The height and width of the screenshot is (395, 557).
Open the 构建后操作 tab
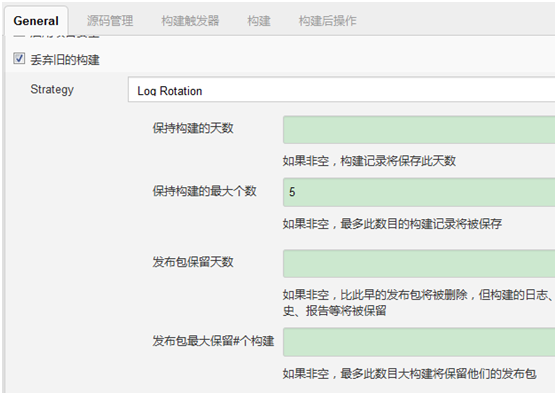tap(328, 21)
